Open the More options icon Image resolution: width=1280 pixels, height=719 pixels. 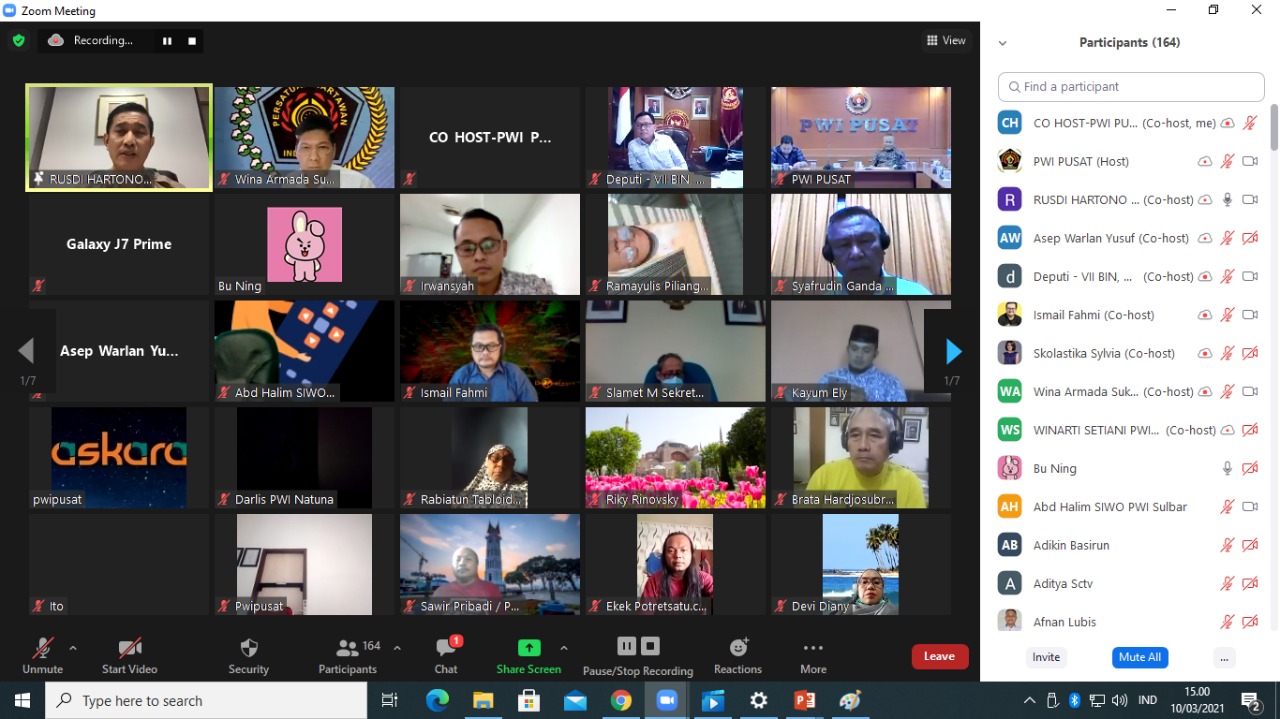(x=813, y=648)
